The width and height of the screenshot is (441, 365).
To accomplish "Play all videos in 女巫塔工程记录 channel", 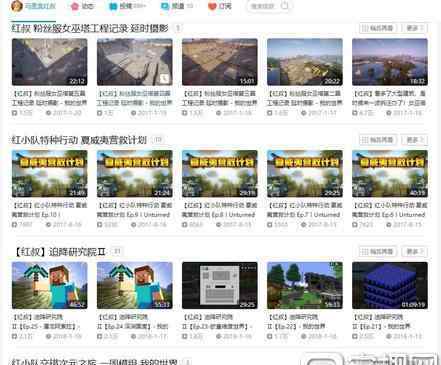I will click(x=378, y=28).
